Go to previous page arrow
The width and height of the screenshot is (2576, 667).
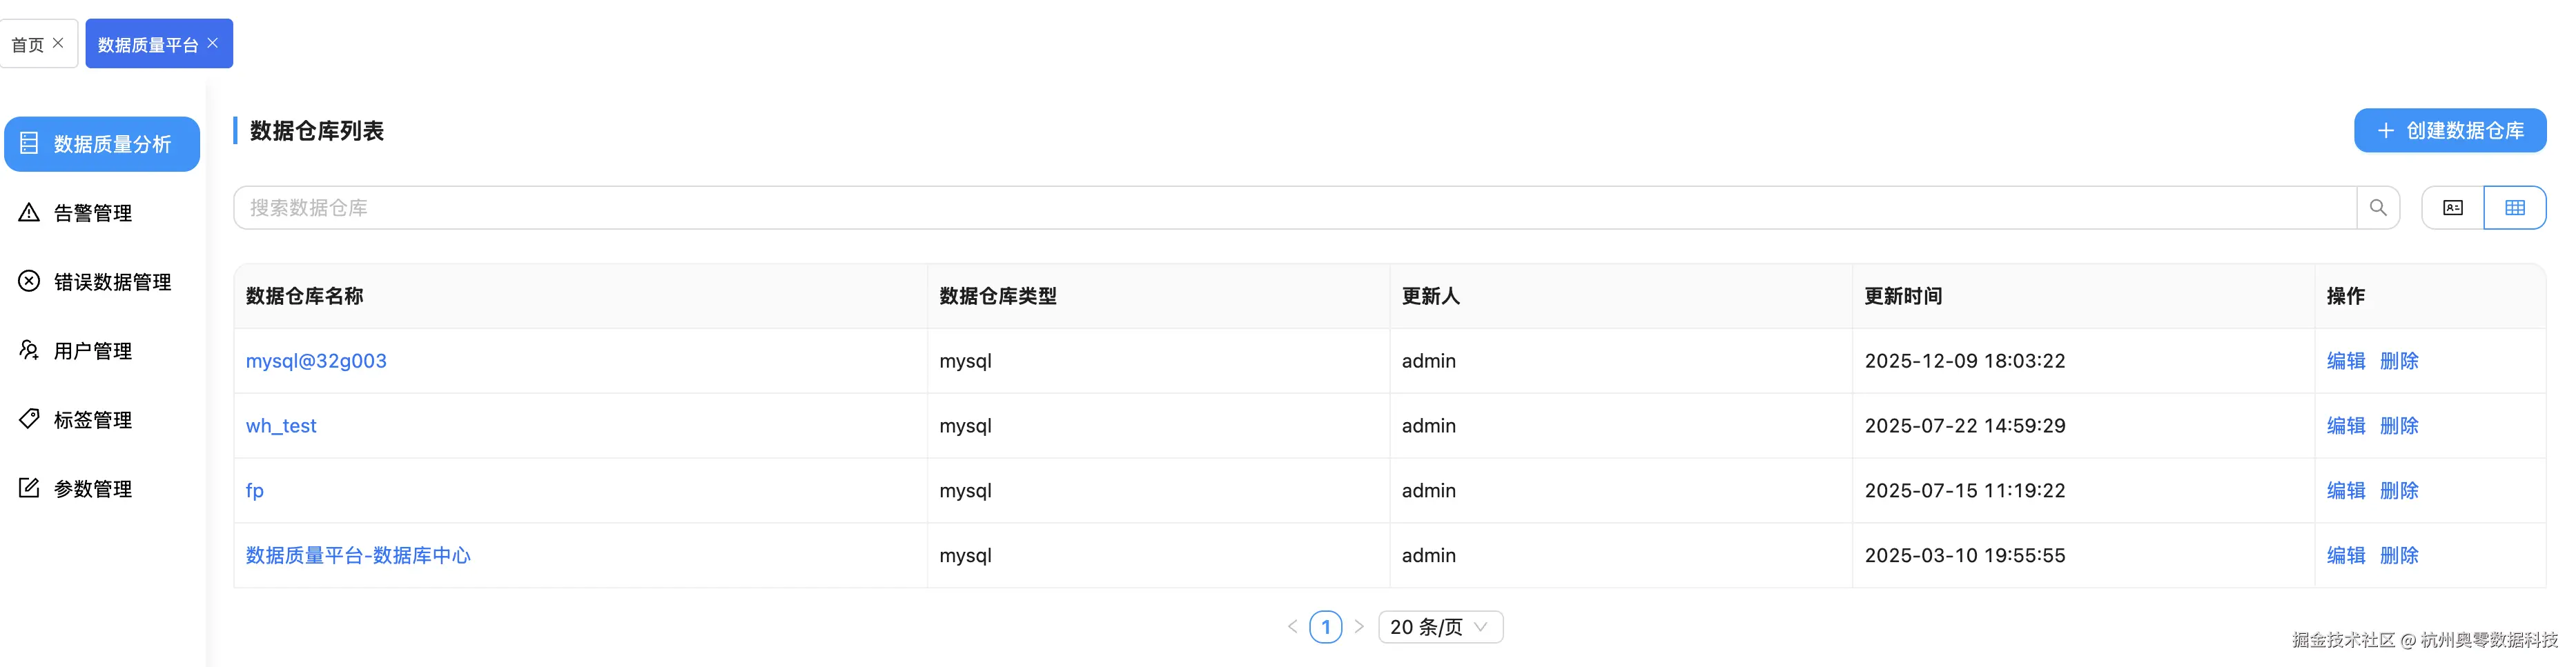[x=1292, y=627]
